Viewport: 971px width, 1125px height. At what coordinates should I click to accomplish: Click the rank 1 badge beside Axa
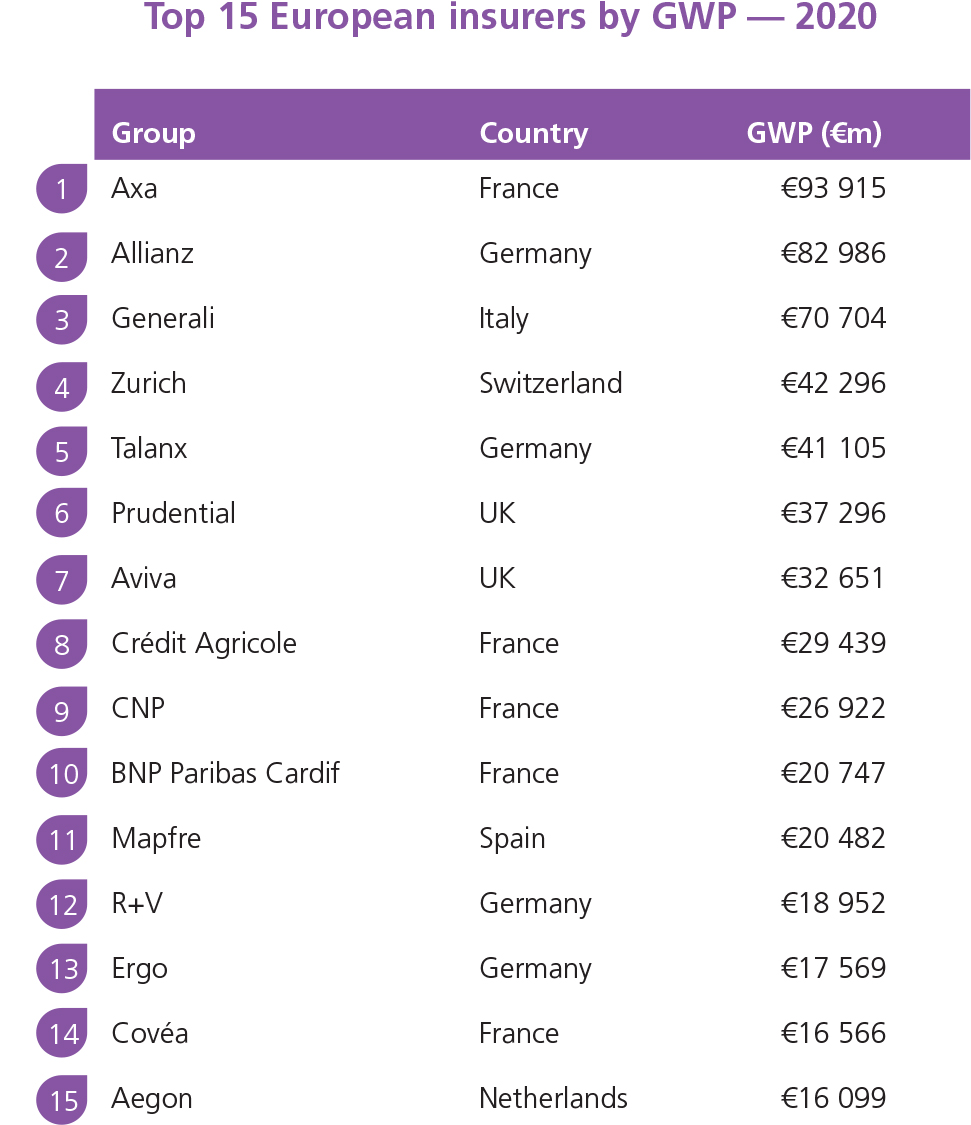click(62, 189)
